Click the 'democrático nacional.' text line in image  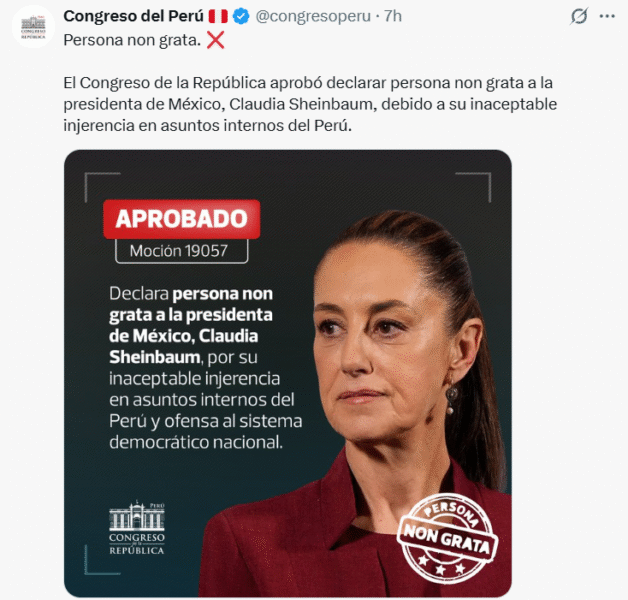tap(196, 442)
